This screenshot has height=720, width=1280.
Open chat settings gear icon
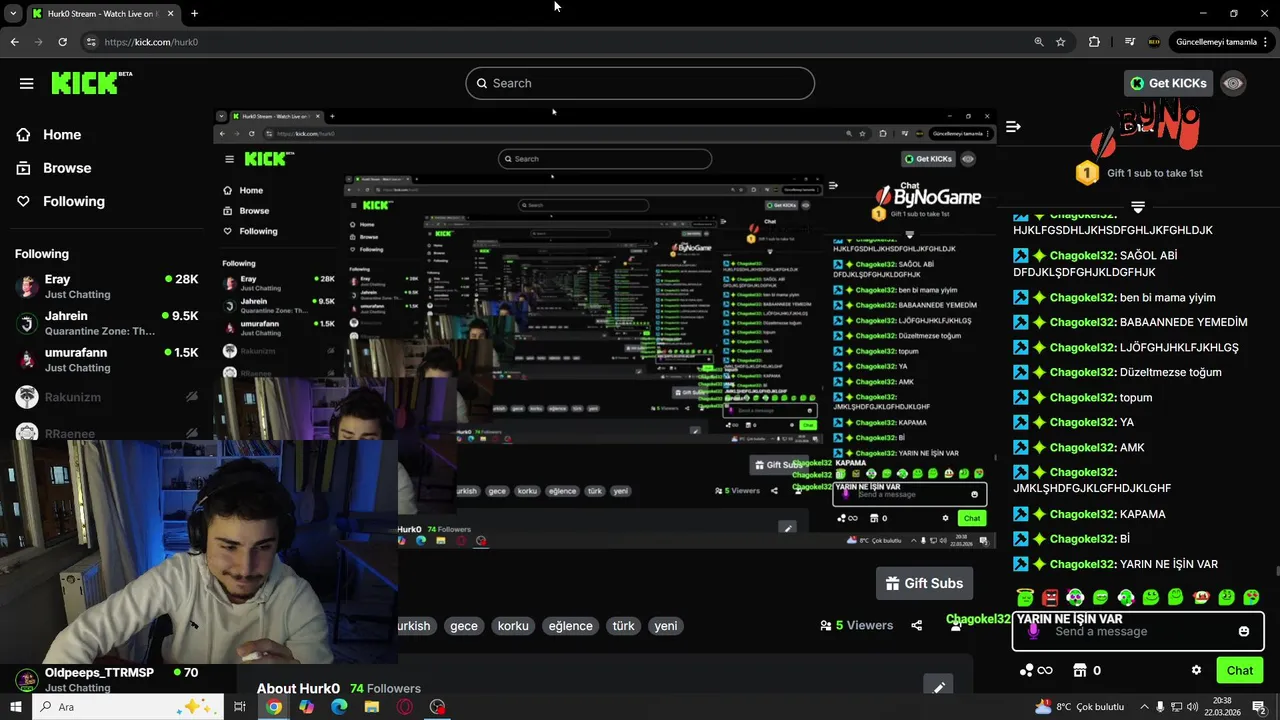[1196, 670]
